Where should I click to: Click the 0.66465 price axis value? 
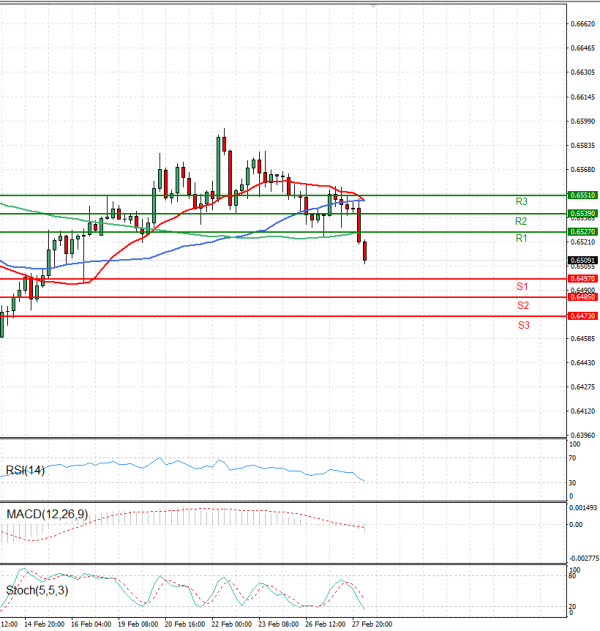[583, 48]
